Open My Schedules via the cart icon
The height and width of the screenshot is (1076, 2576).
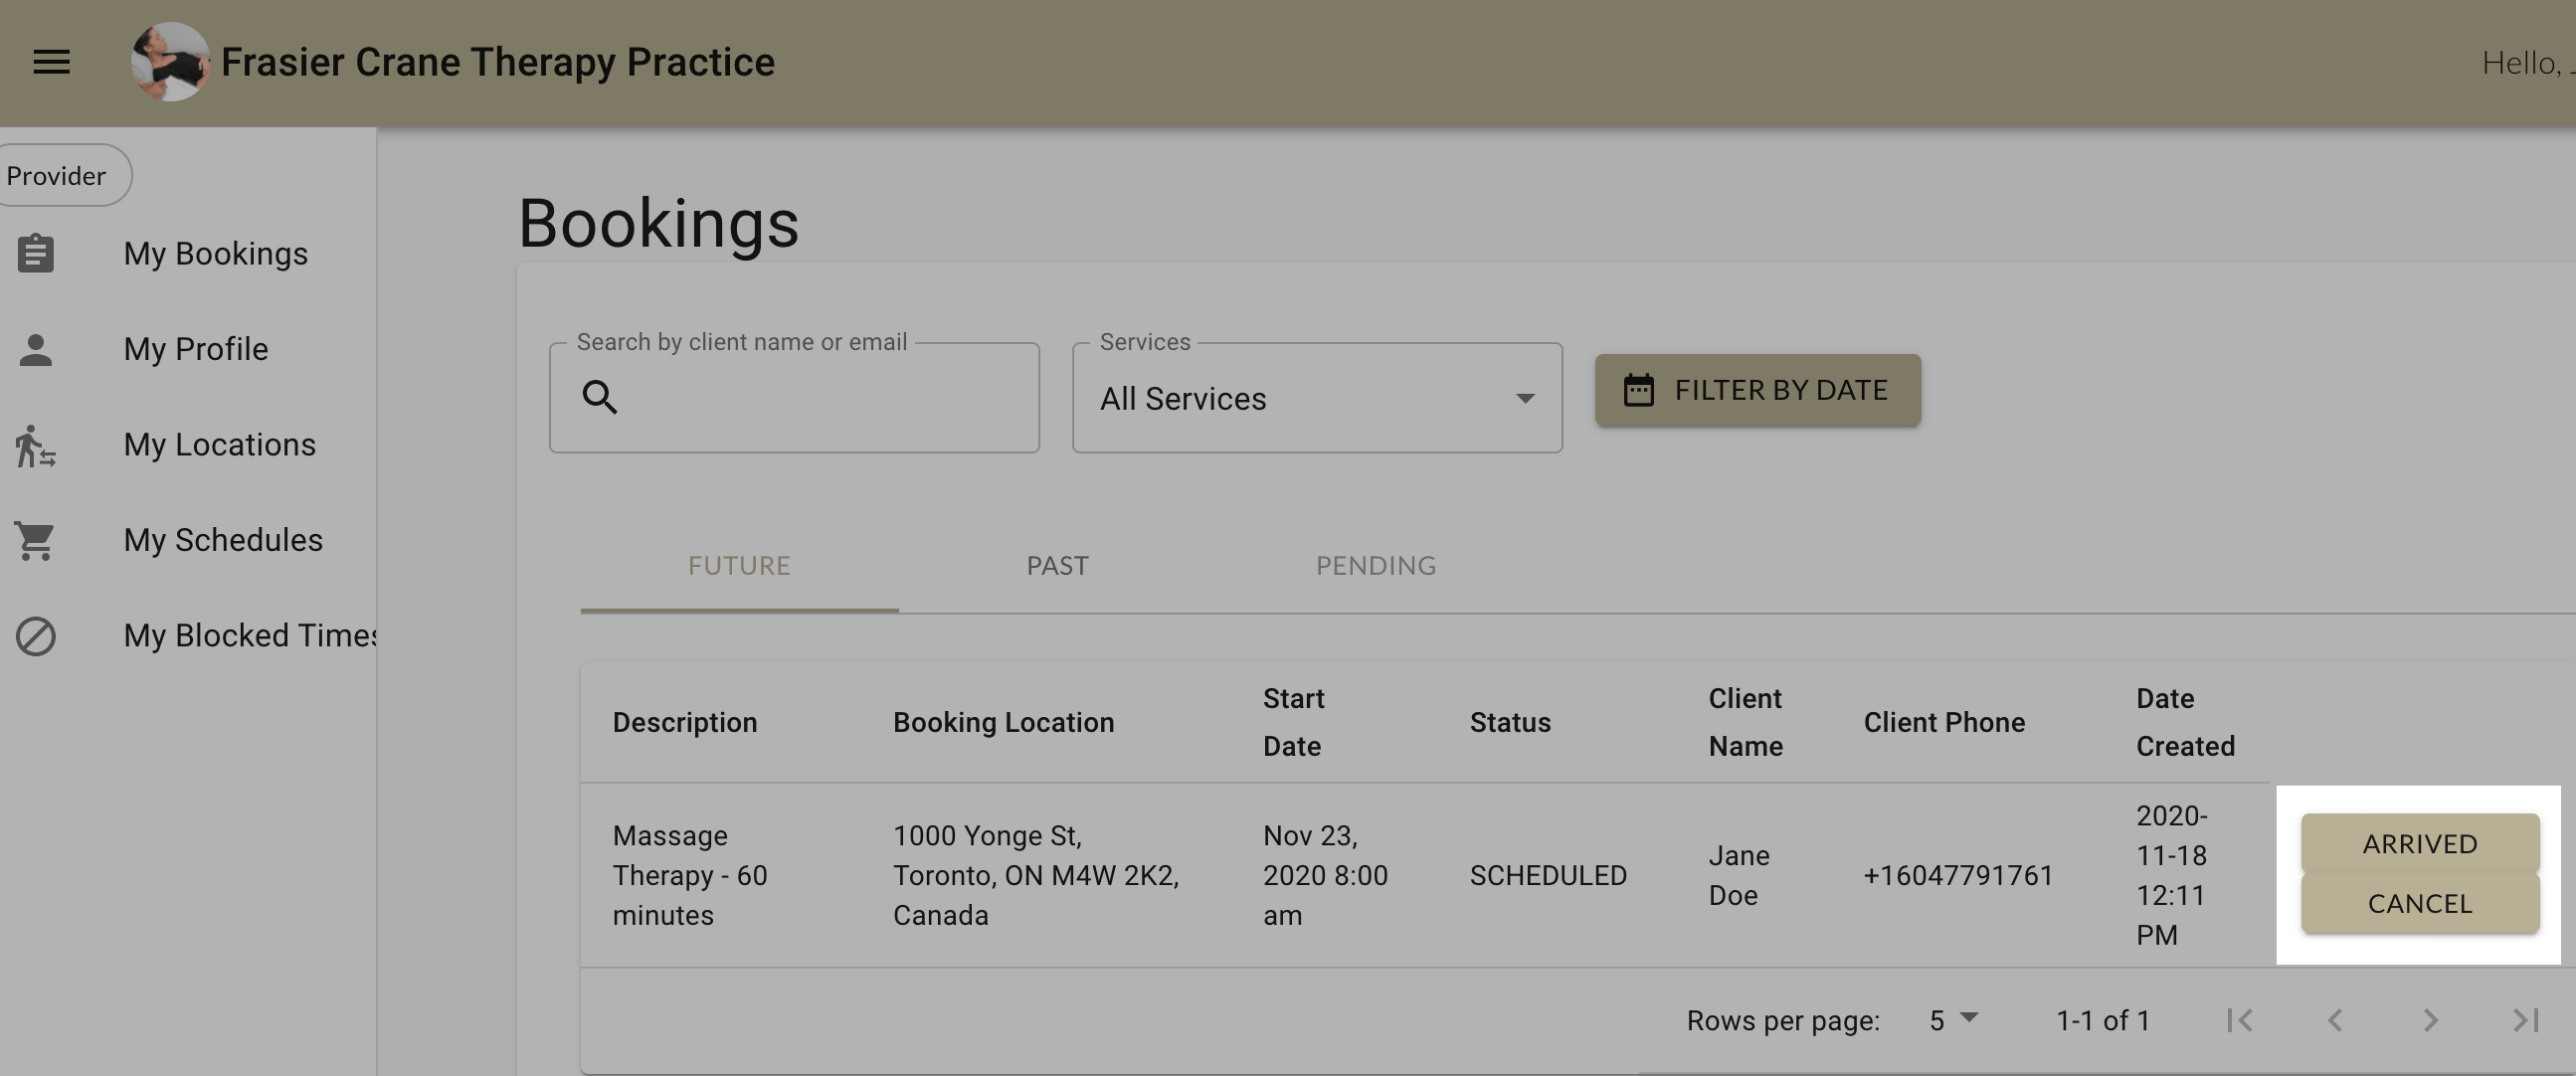coord(36,539)
